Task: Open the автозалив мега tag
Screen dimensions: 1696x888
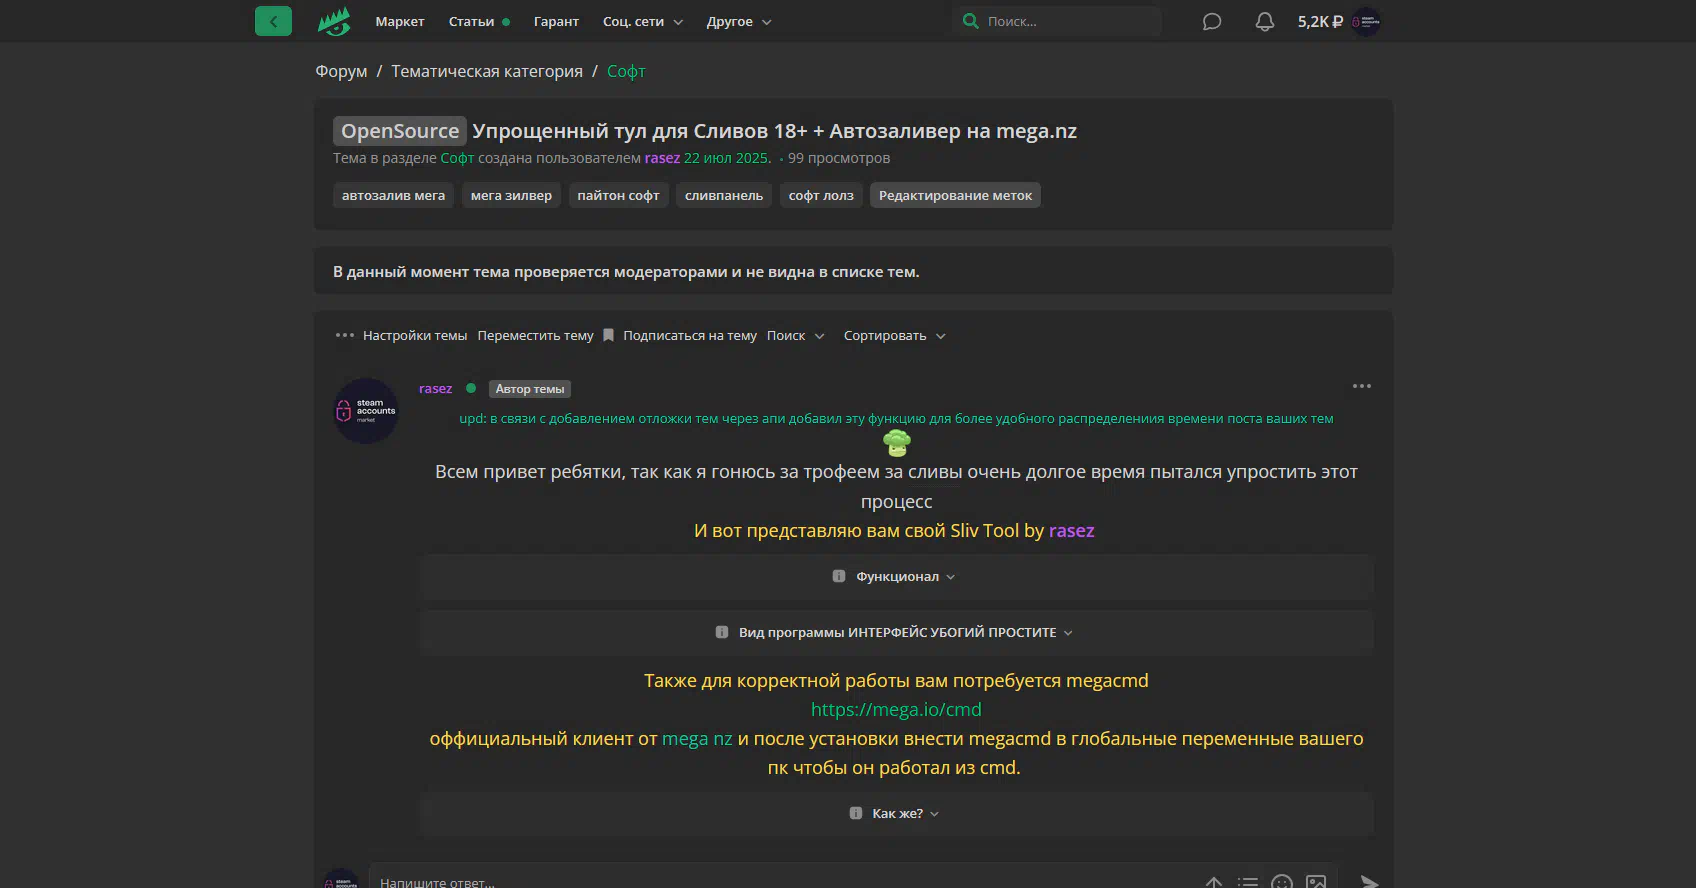Action: pyautogui.click(x=393, y=195)
